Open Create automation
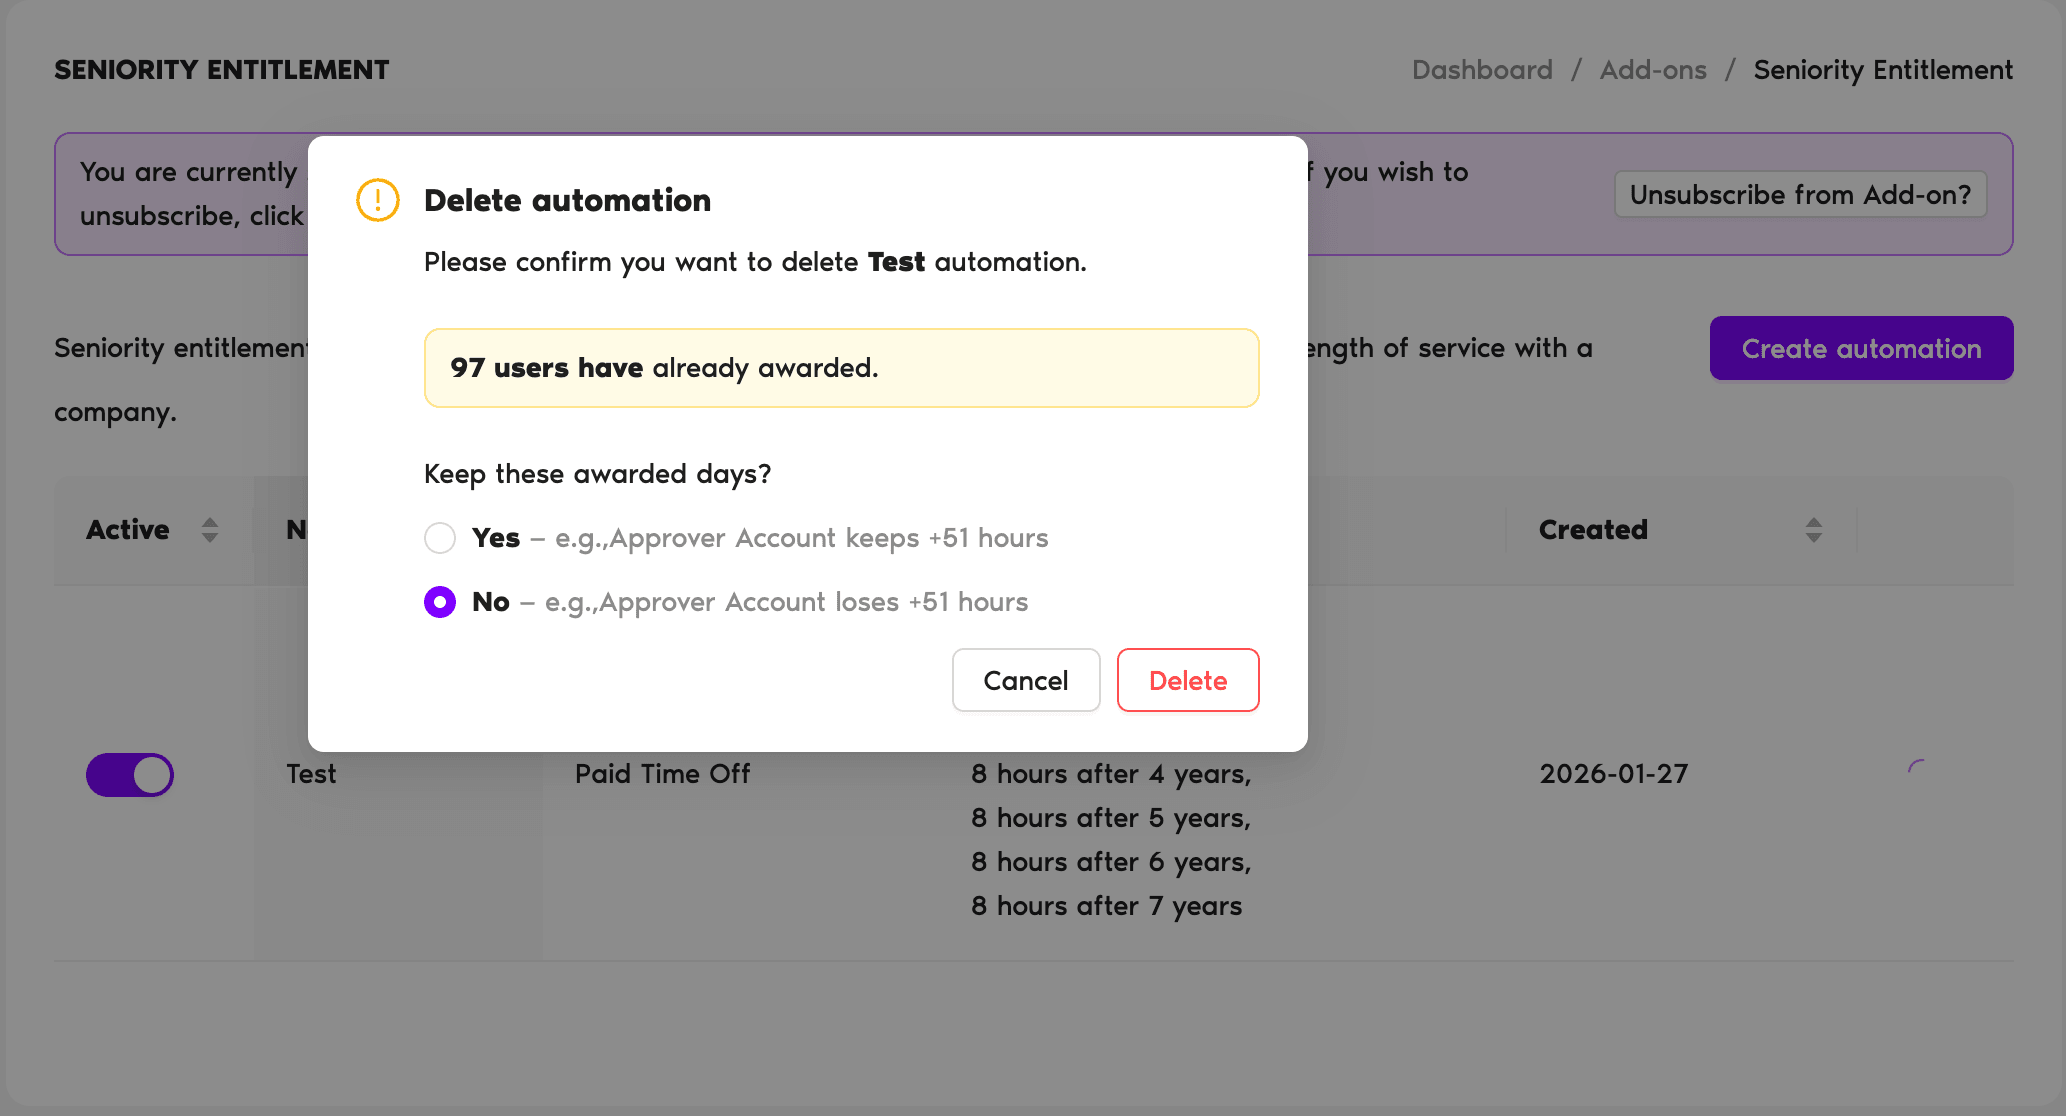Screen dimensions: 2066x1116 1861,348
